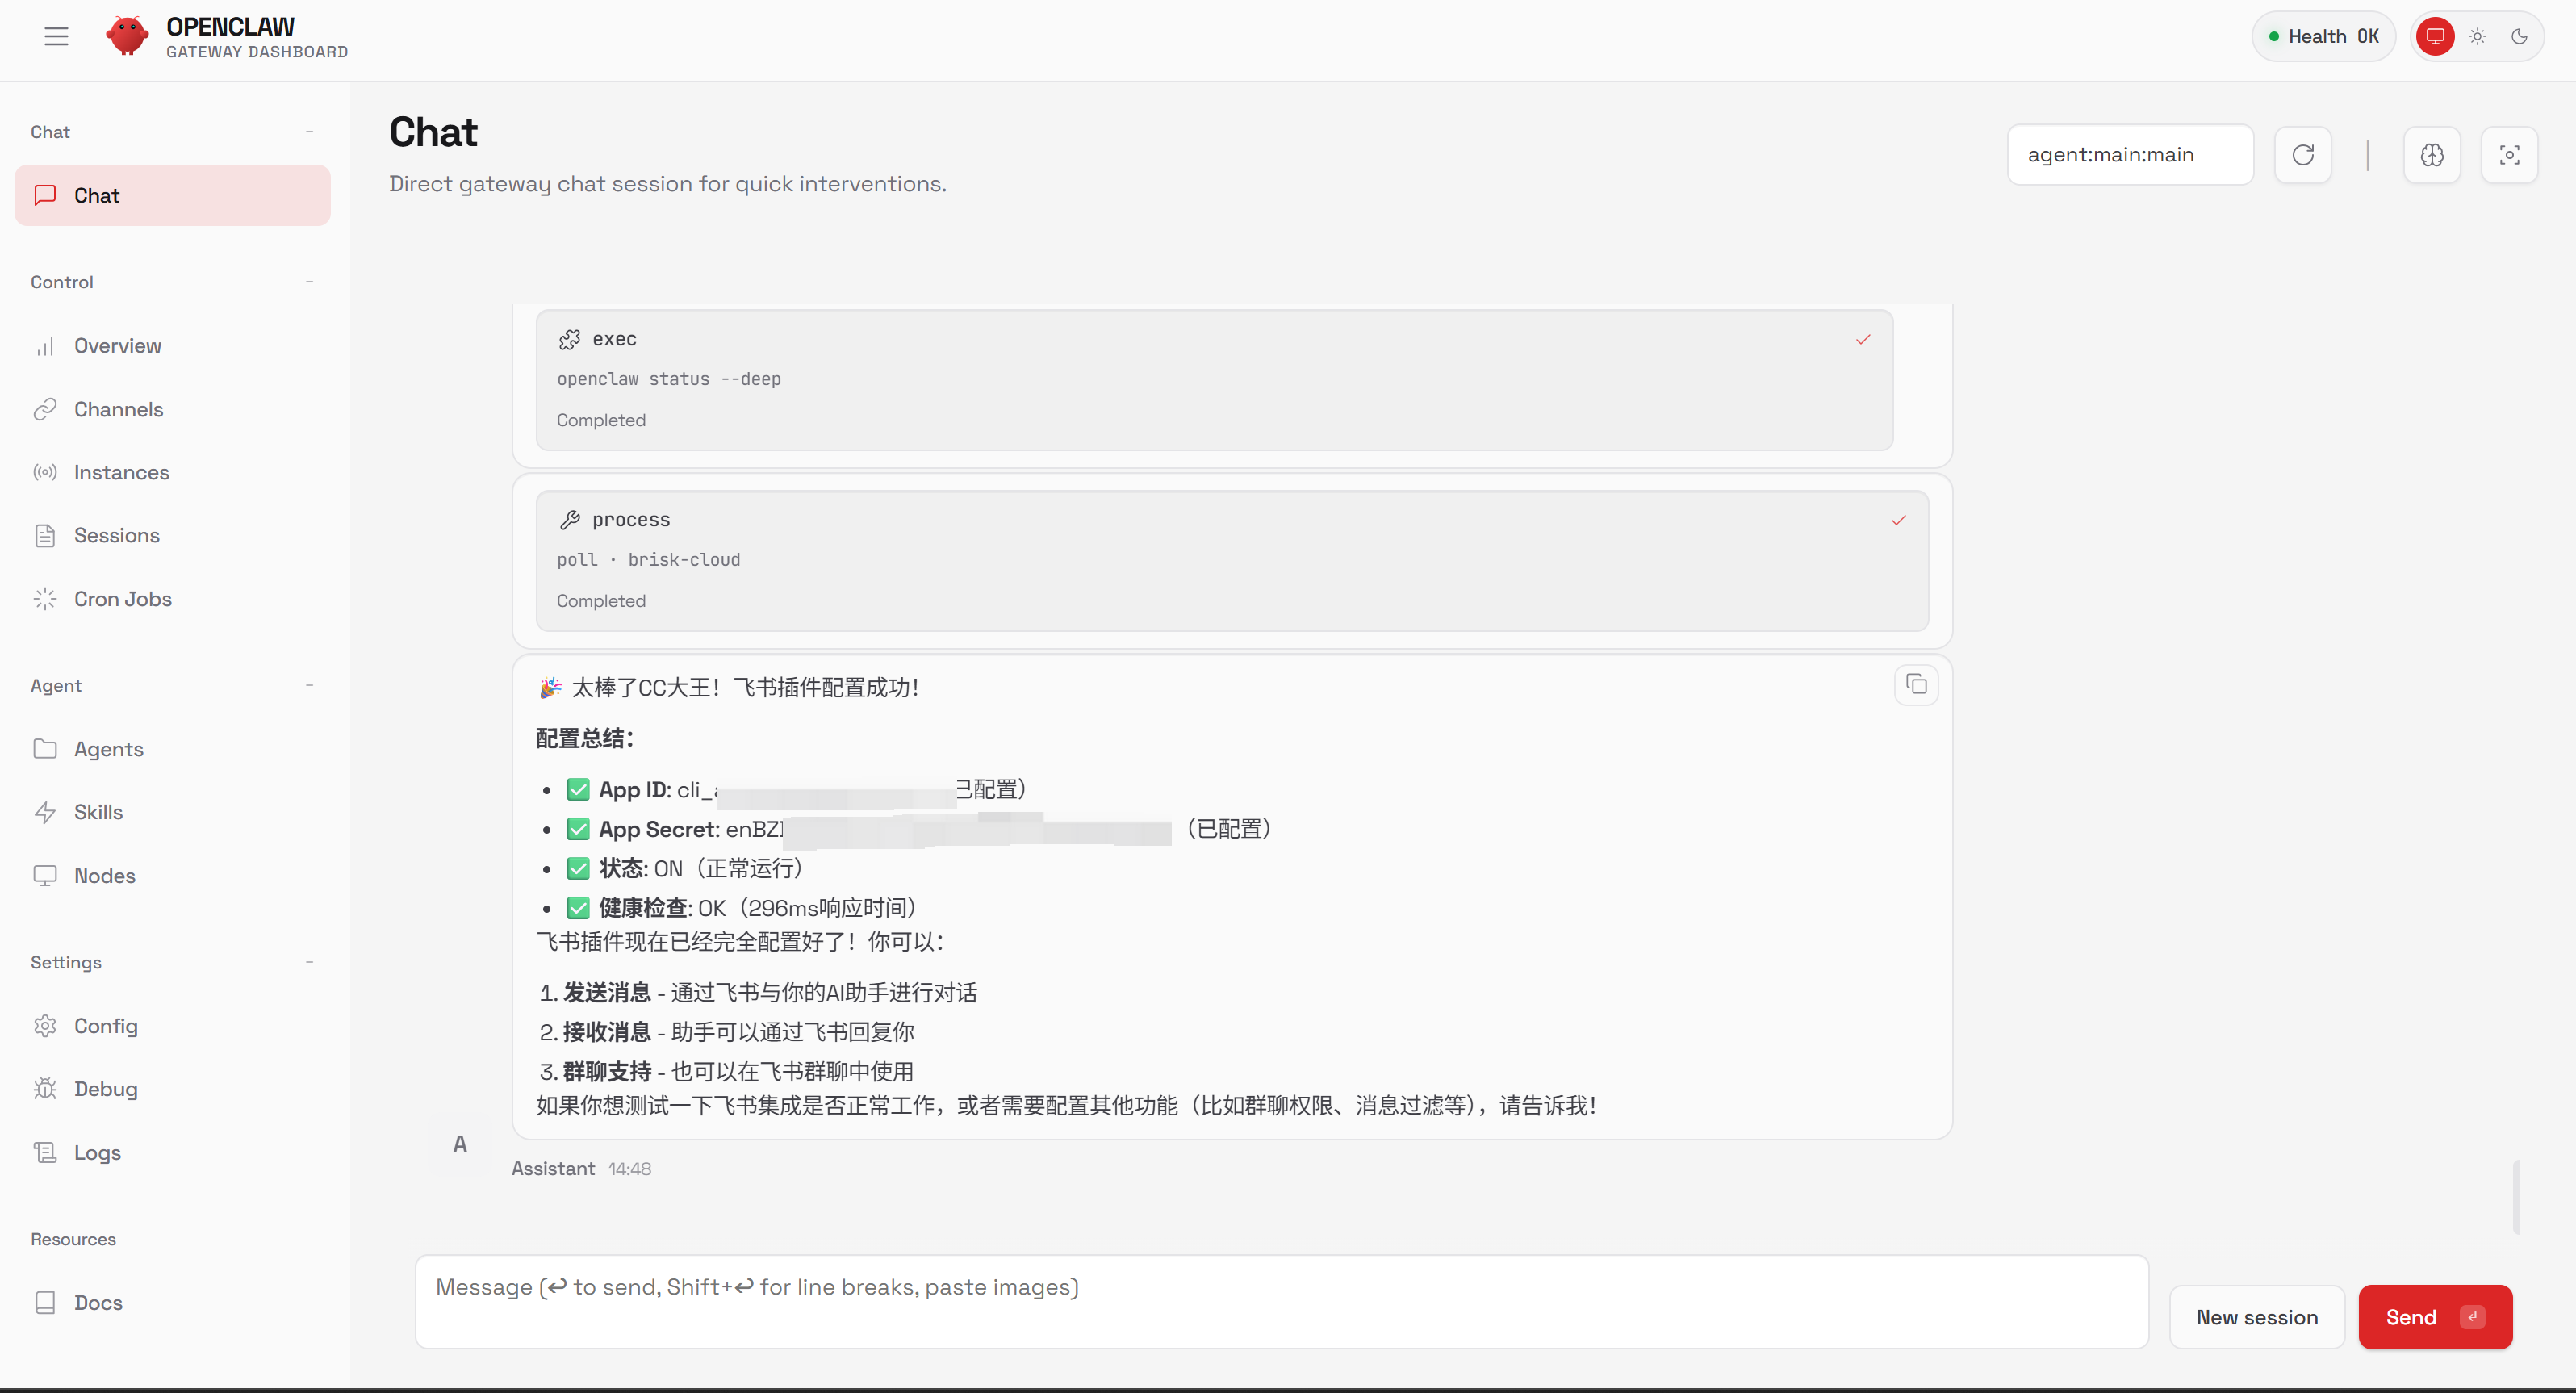This screenshot has height=1393, width=2576.
Task: Open the Overview panel in the sidebar
Action: click(x=117, y=345)
